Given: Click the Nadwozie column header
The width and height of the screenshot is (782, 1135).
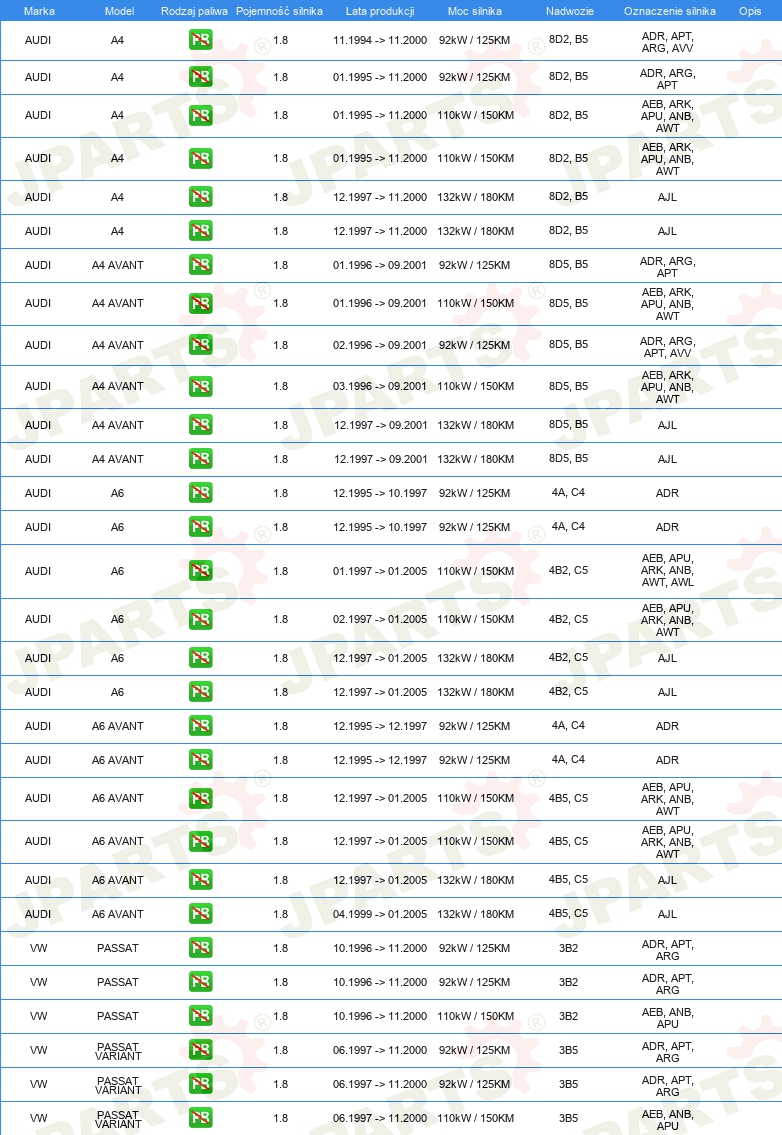Looking at the screenshot, I should coord(570,11).
